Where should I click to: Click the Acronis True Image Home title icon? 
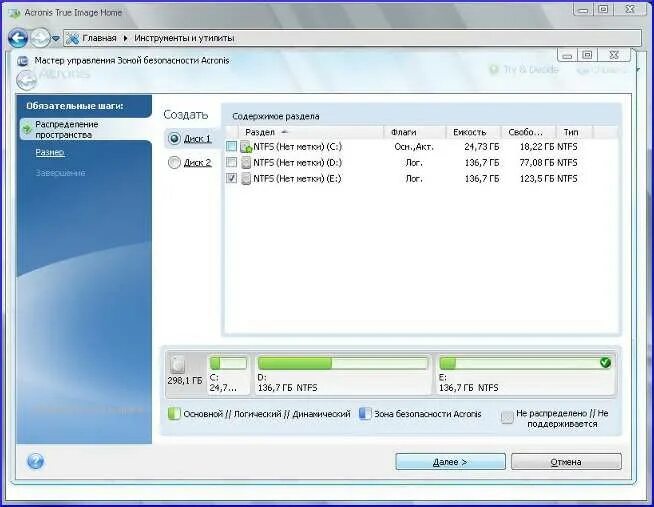pos(15,13)
